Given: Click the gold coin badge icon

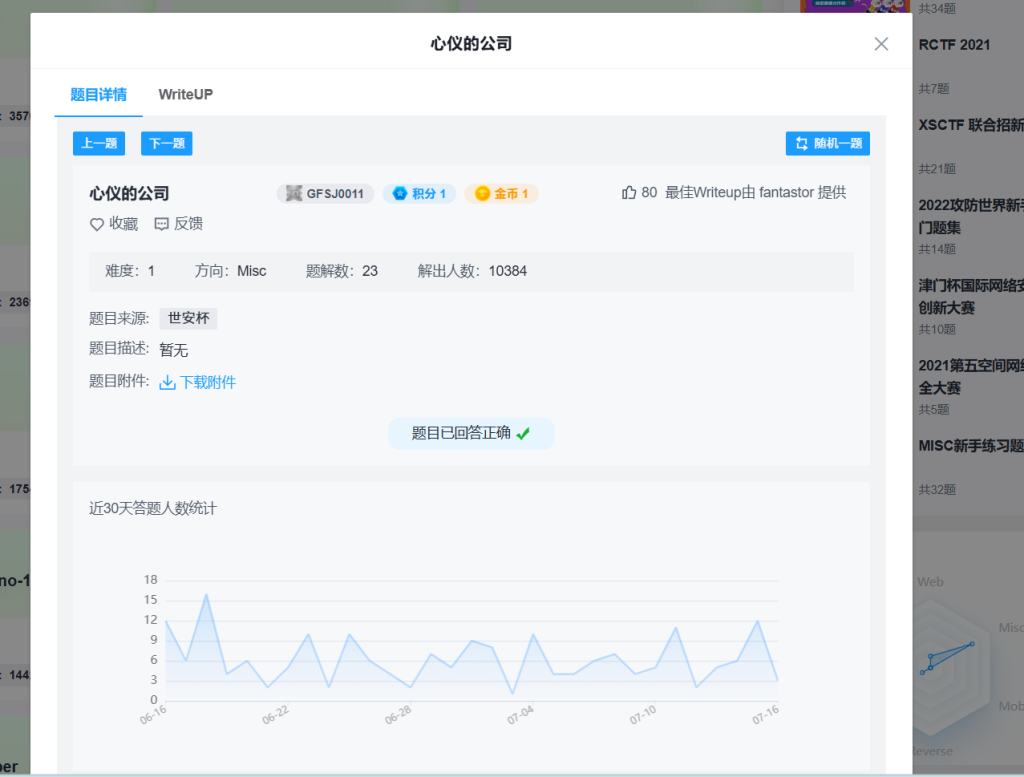Looking at the screenshot, I should click(482, 194).
